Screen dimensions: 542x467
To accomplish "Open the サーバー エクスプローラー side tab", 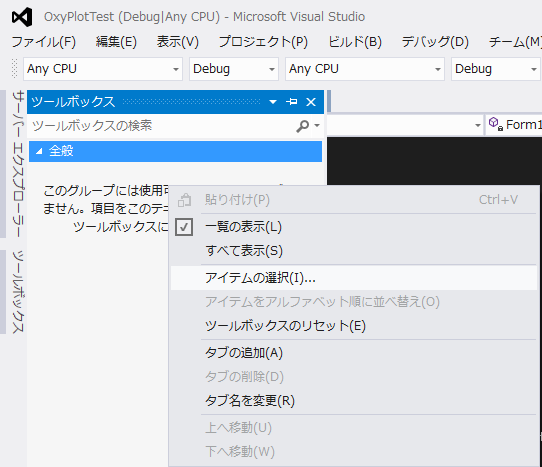I will 18,164.
